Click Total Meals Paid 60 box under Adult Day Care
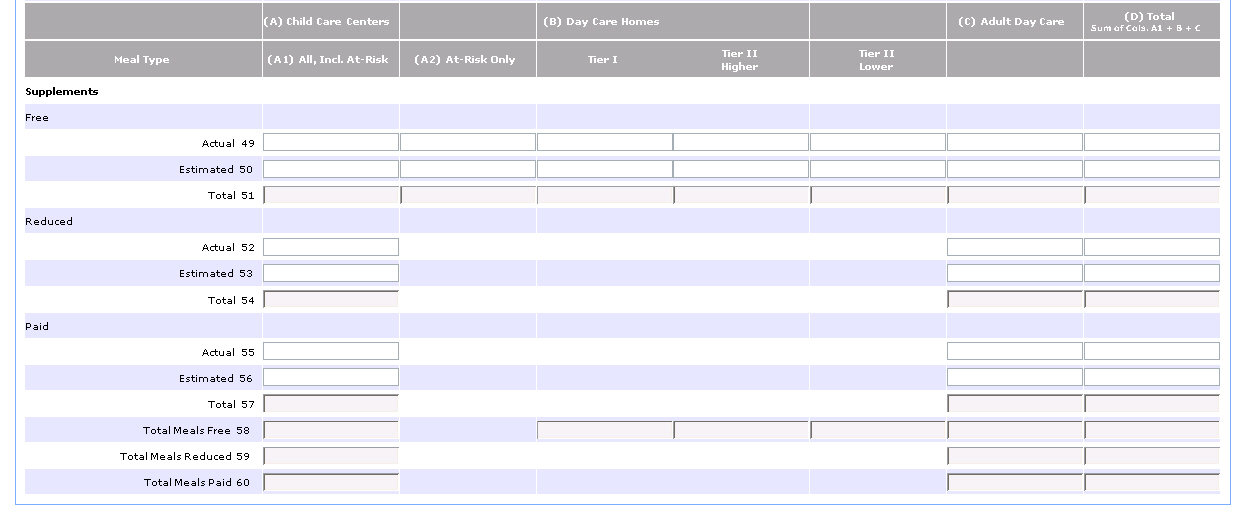The width and height of the screenshot is (1255, 523). coord(1015,483)
